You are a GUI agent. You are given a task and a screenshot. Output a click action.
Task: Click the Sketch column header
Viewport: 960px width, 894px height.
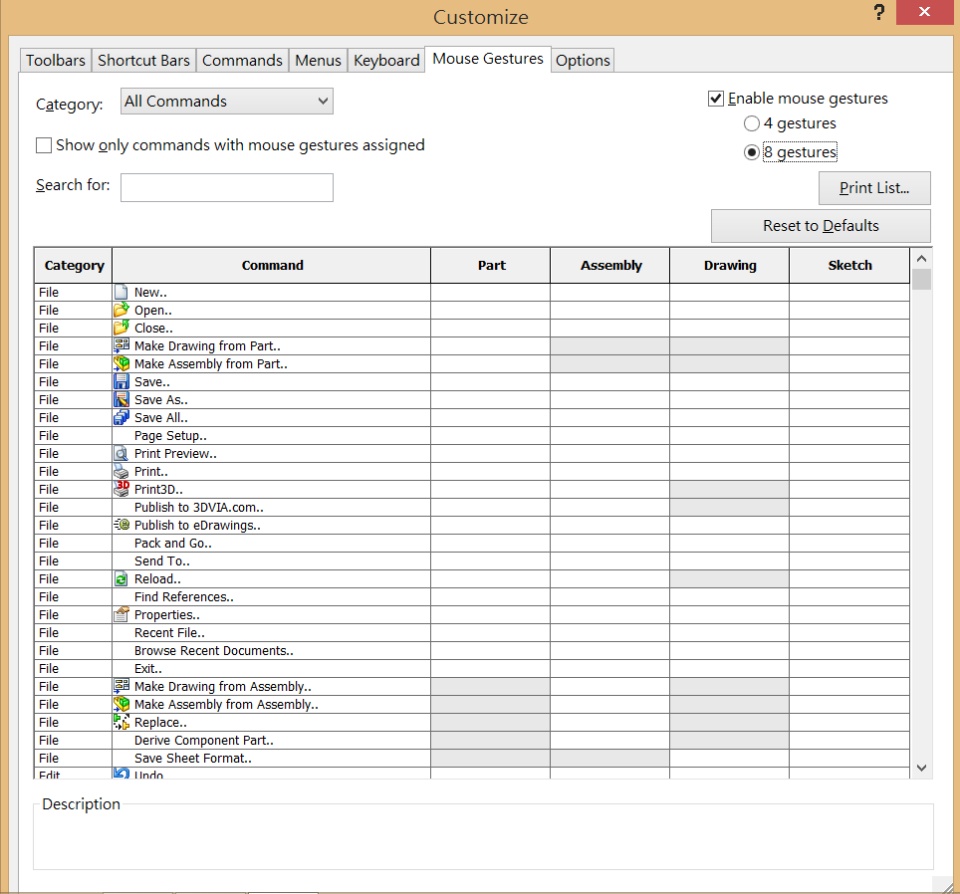click(850, 265)
